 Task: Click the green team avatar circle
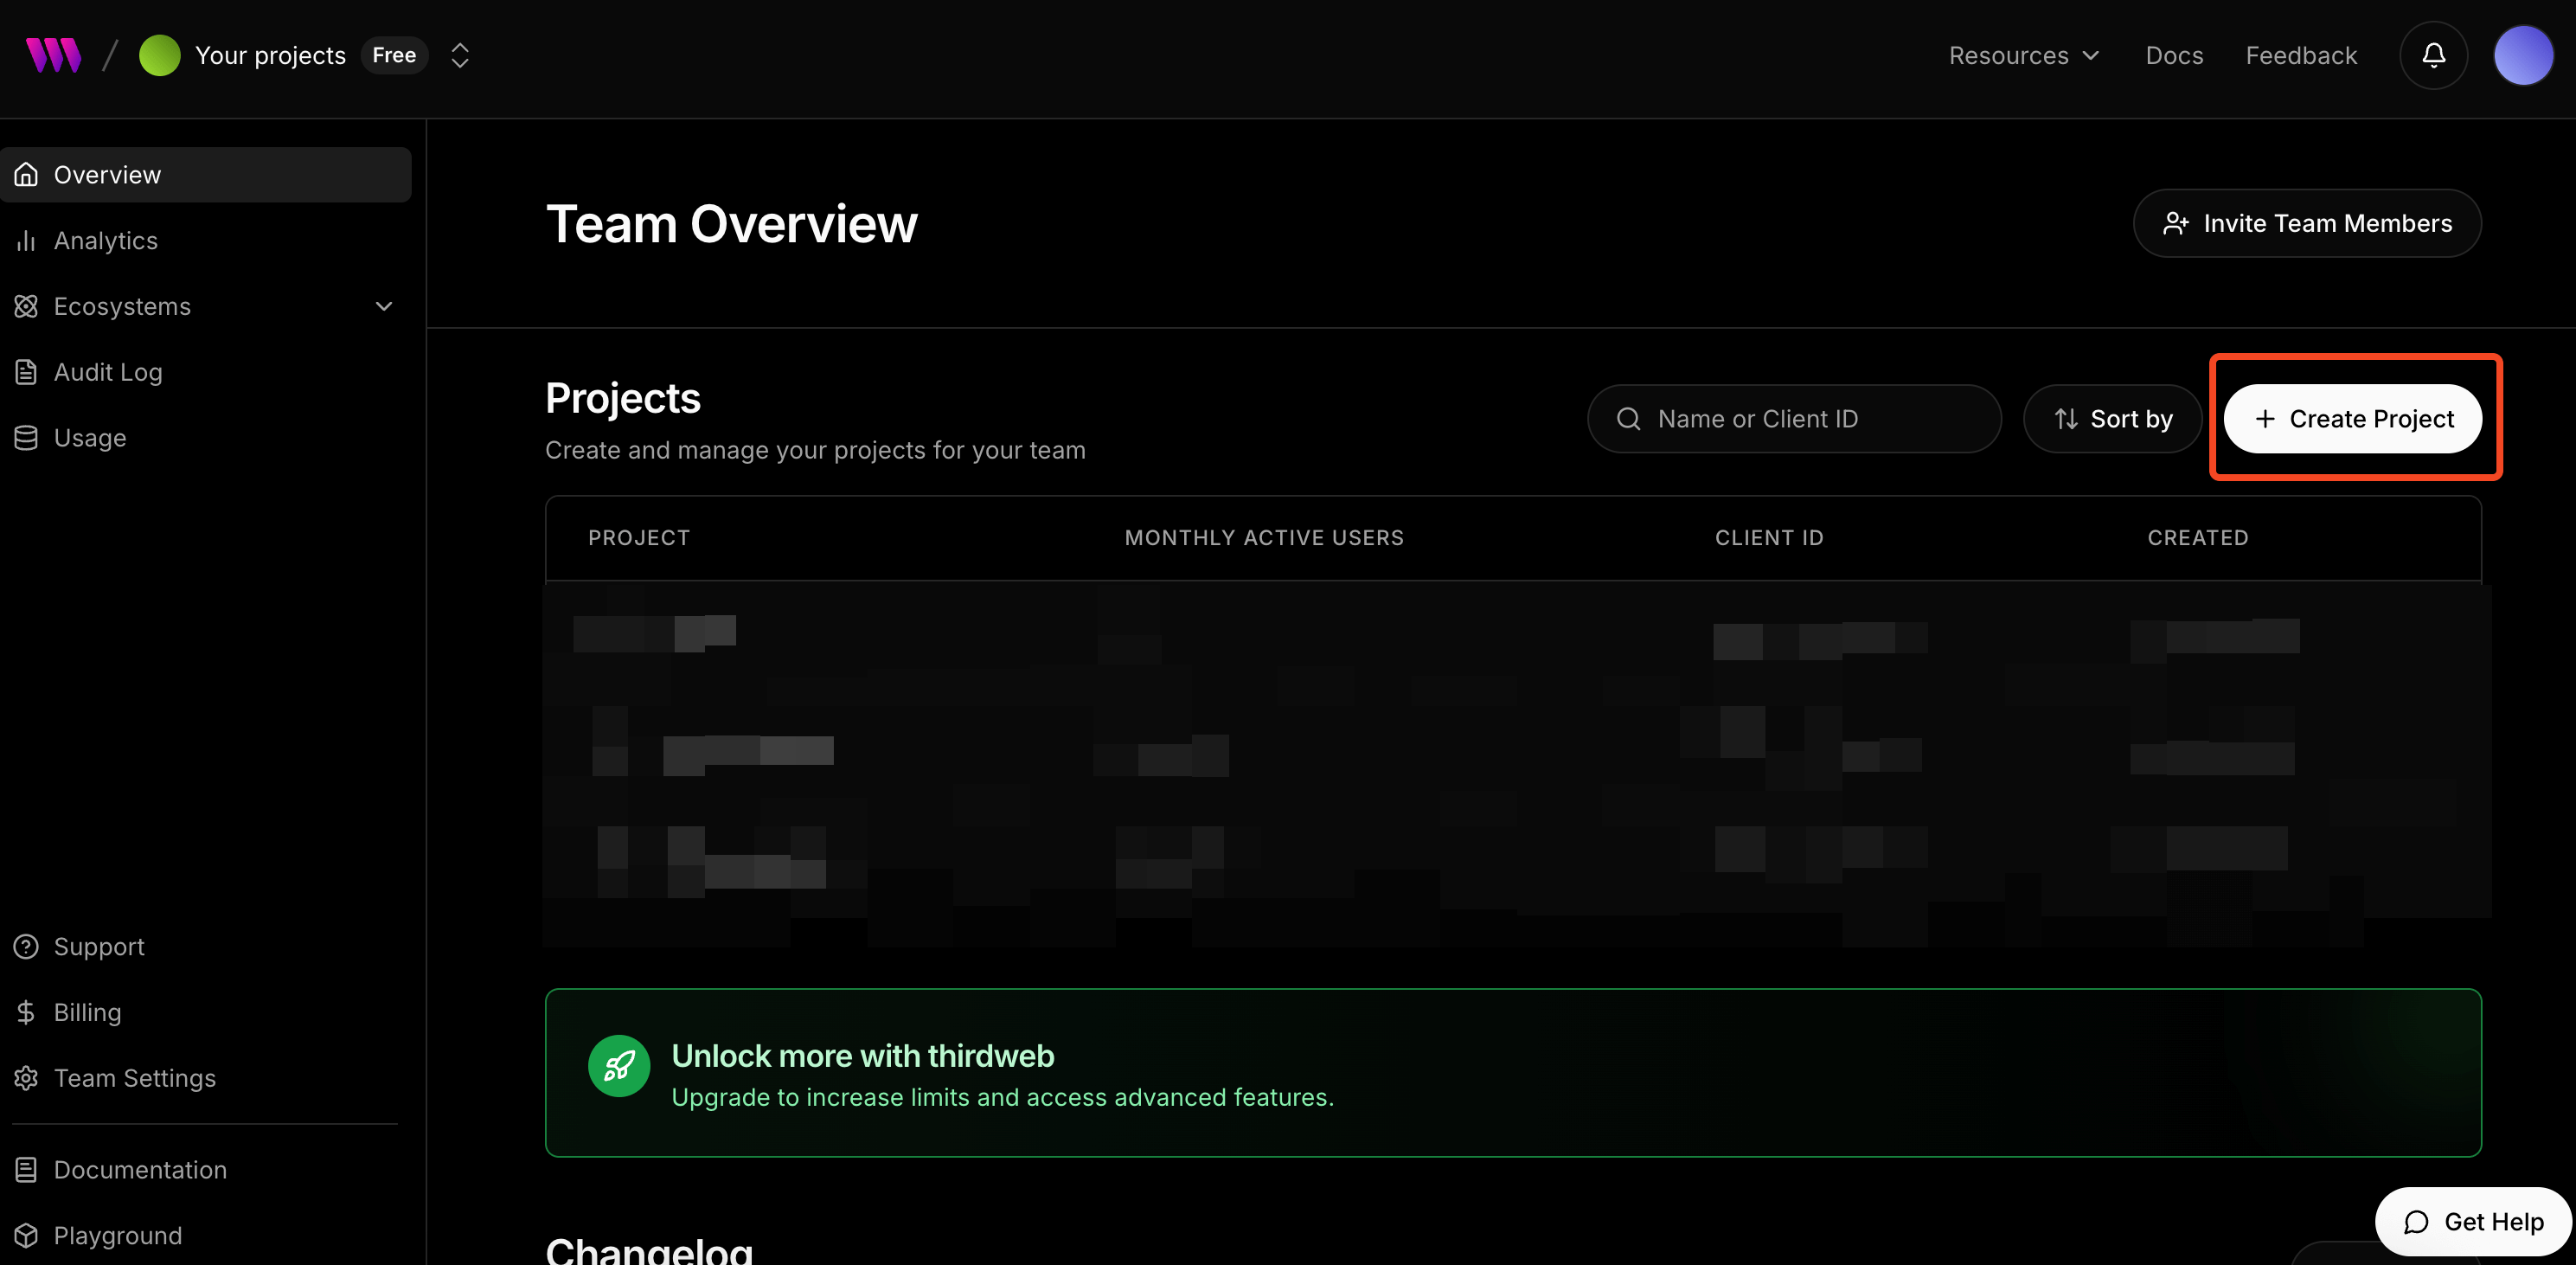(x=159, y=55)
